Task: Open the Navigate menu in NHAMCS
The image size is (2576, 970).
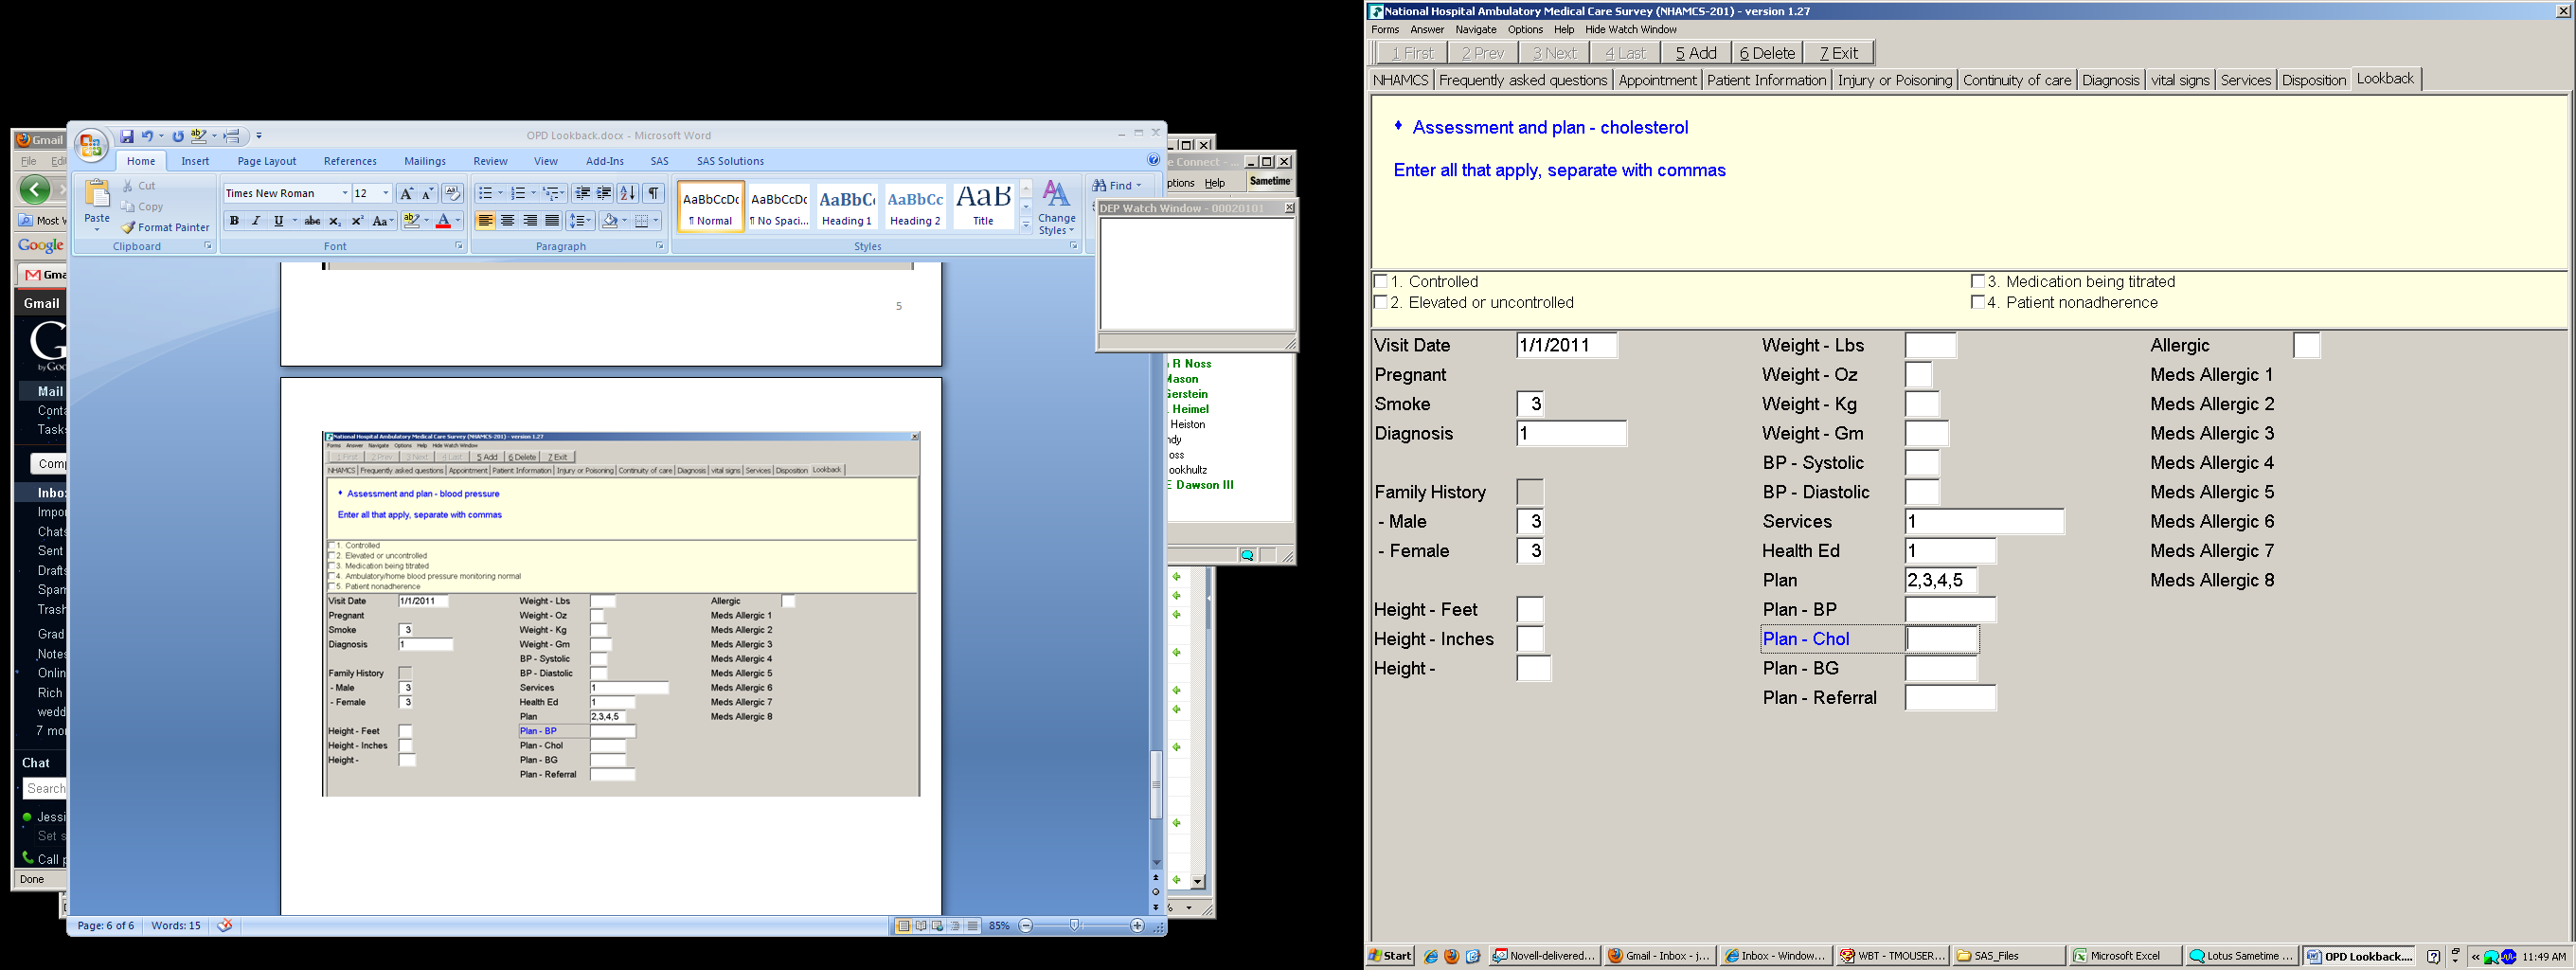Action: [x=1476, y=30]
